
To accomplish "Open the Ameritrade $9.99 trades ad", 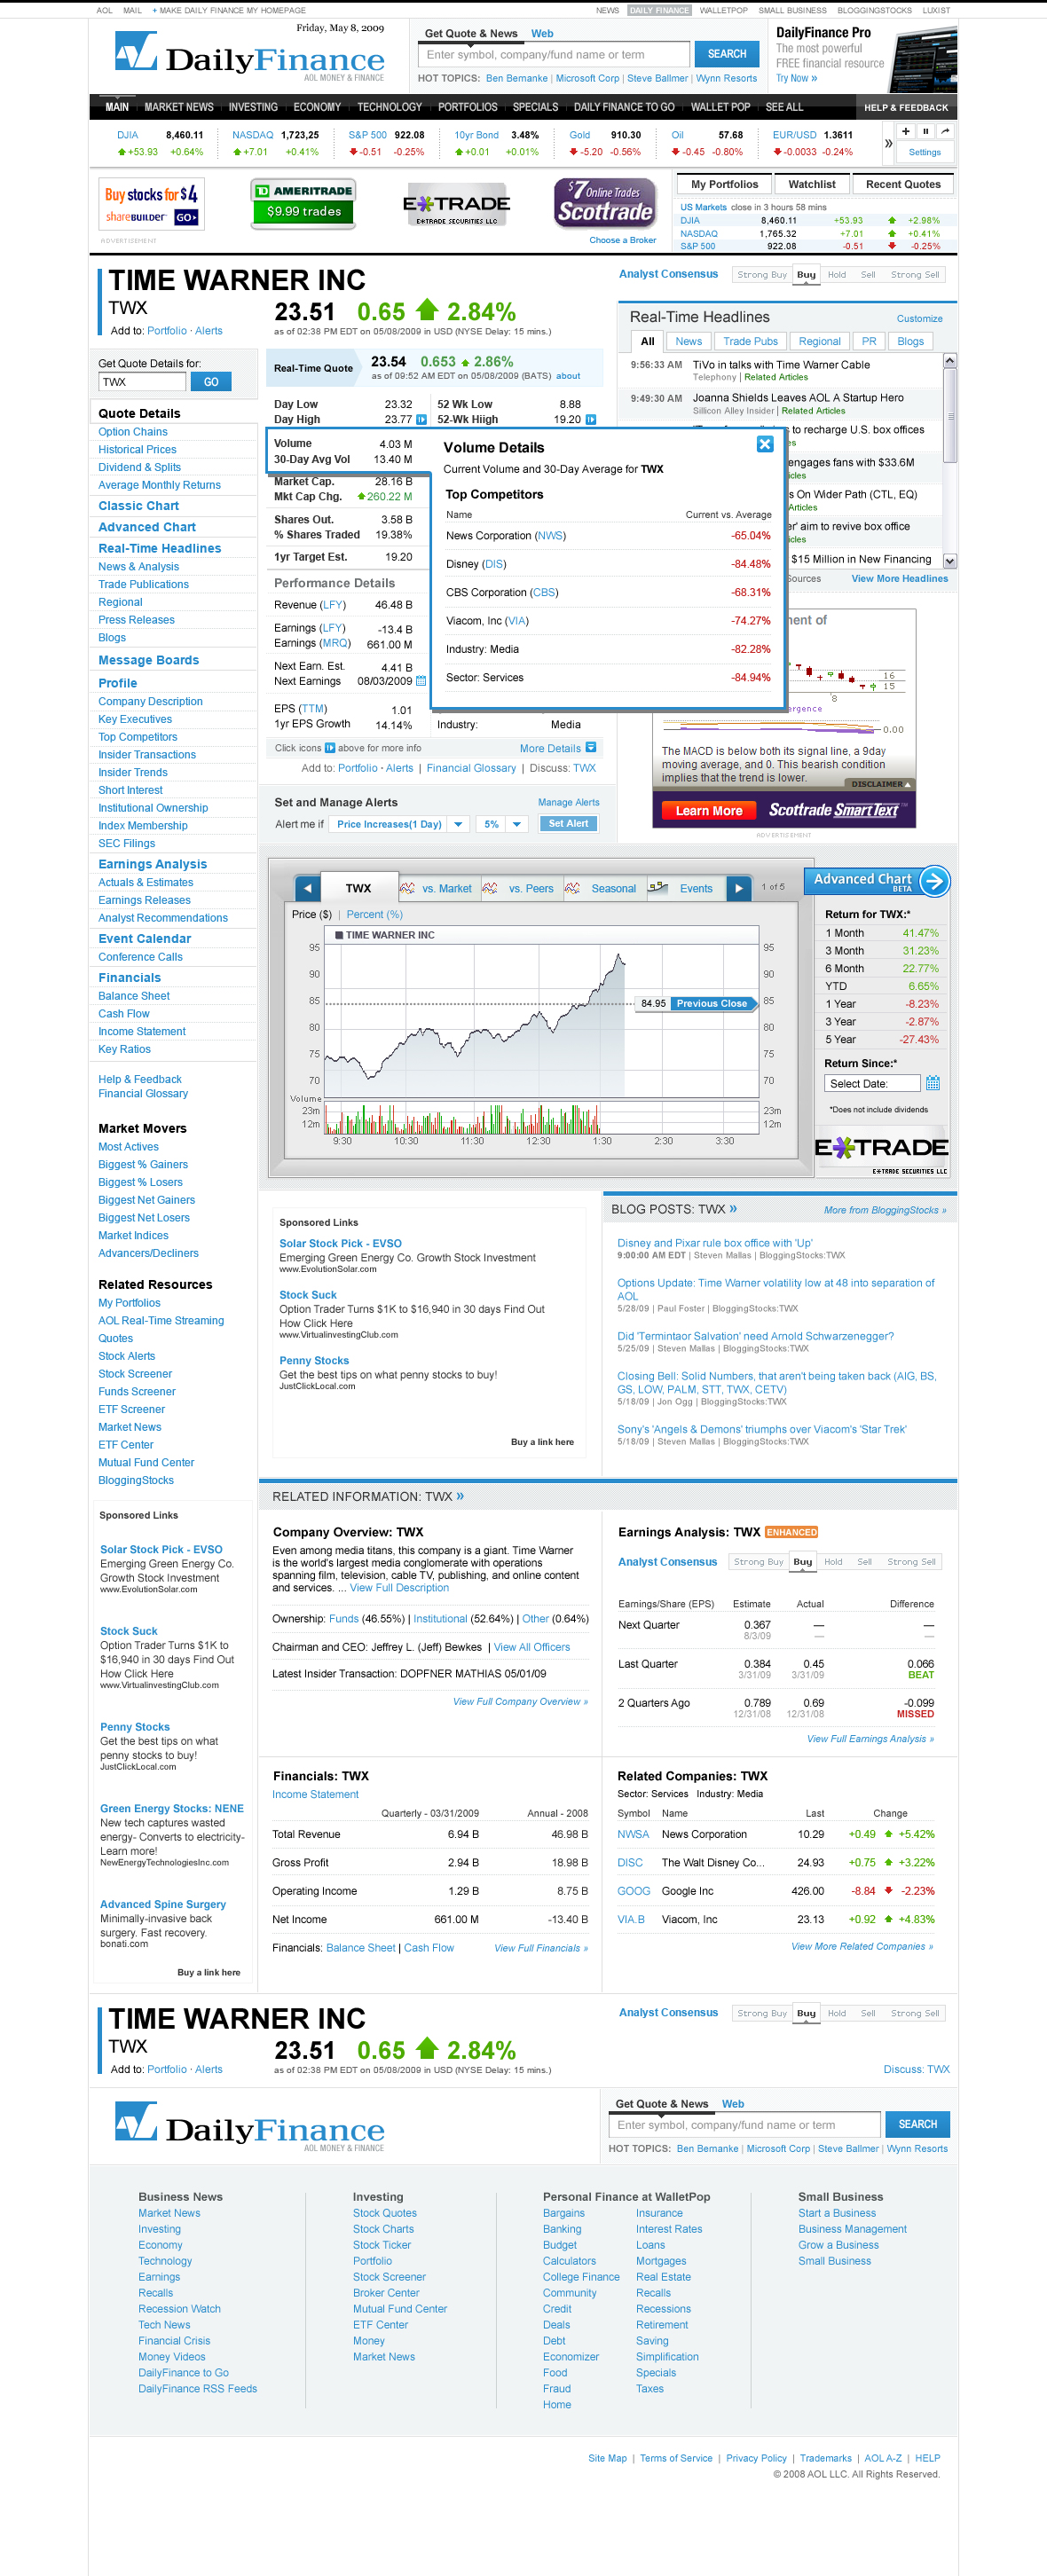I will click(x=304, y=202).
